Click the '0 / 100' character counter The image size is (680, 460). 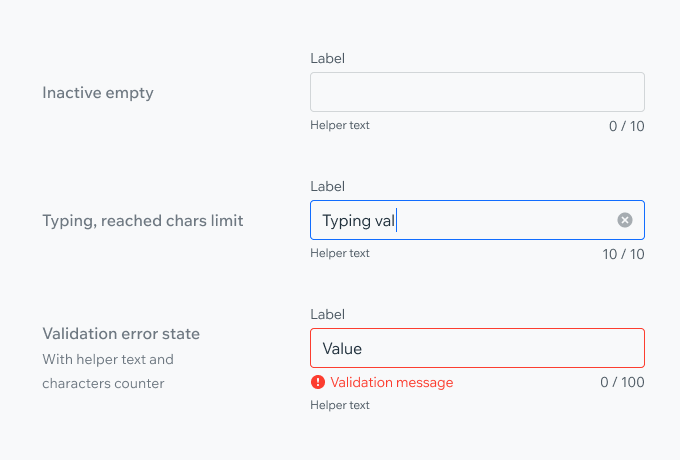coord(622,382)
